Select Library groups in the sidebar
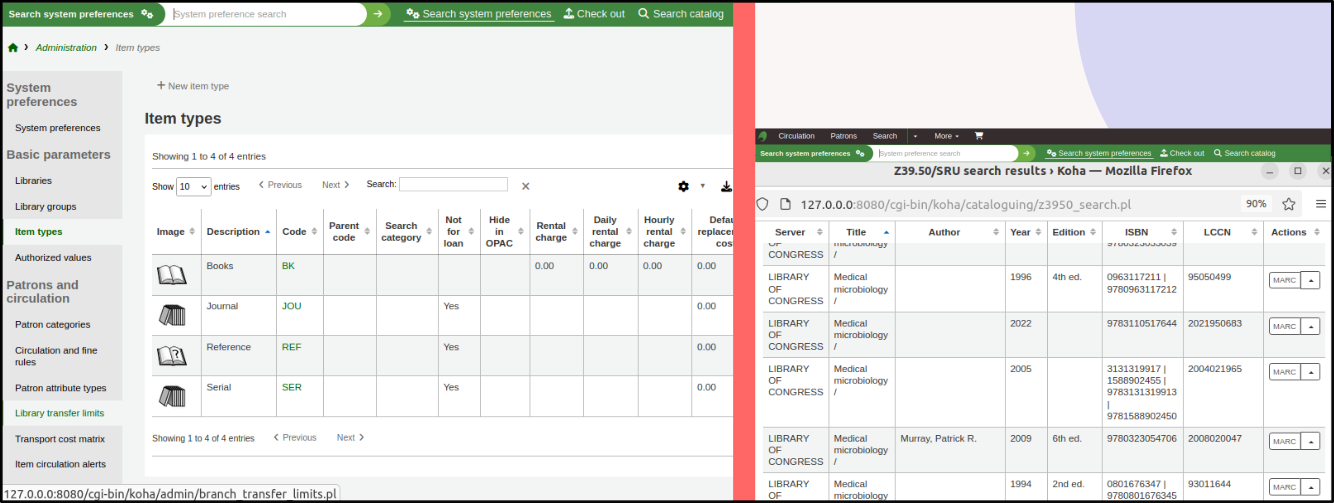 point(46,206)
